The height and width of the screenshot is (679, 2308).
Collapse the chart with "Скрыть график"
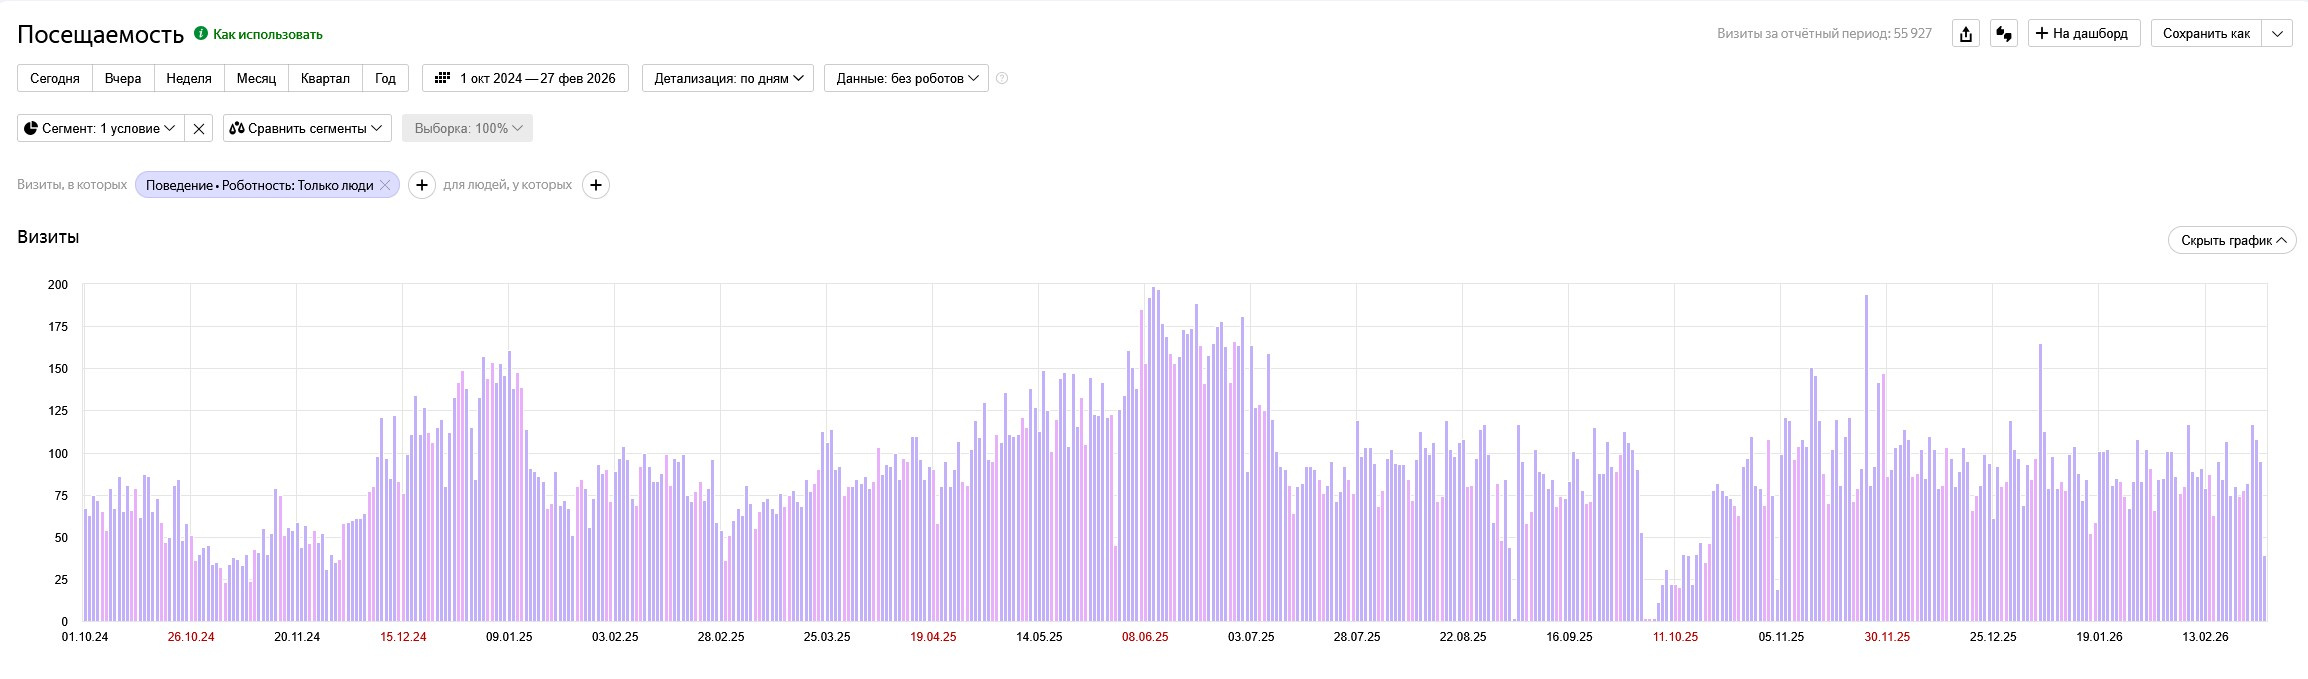pyautogui.click(x=2232, y=240)
